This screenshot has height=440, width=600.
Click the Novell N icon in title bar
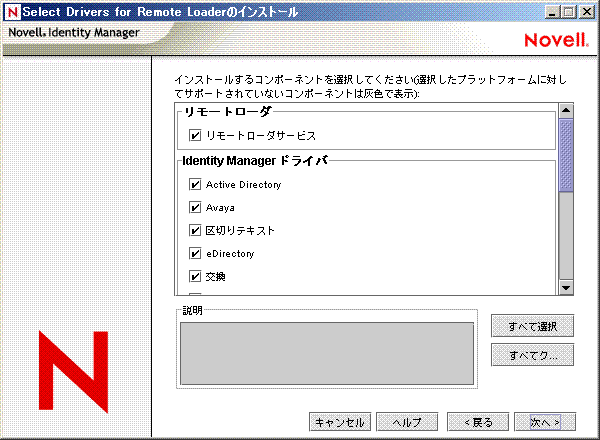tap(12, 12)
